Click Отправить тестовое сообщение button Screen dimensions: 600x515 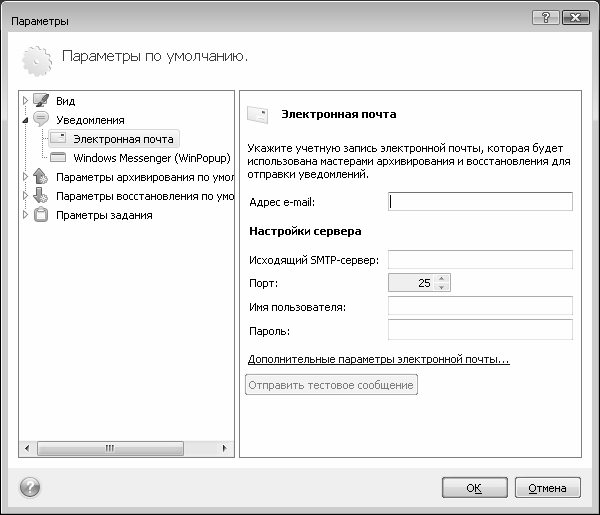click(x=331, y=385)
